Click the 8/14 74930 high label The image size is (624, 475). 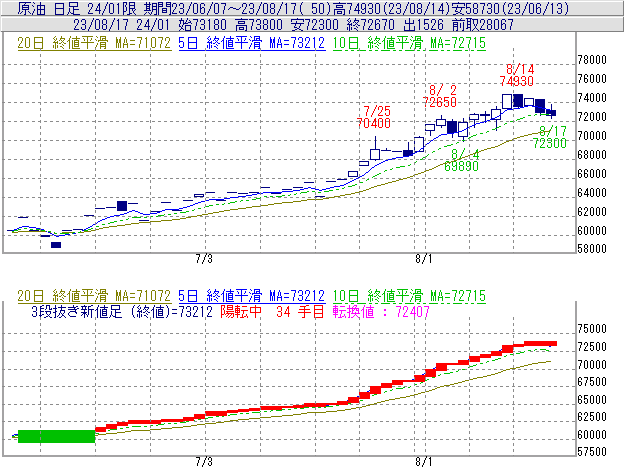[517, 75]
